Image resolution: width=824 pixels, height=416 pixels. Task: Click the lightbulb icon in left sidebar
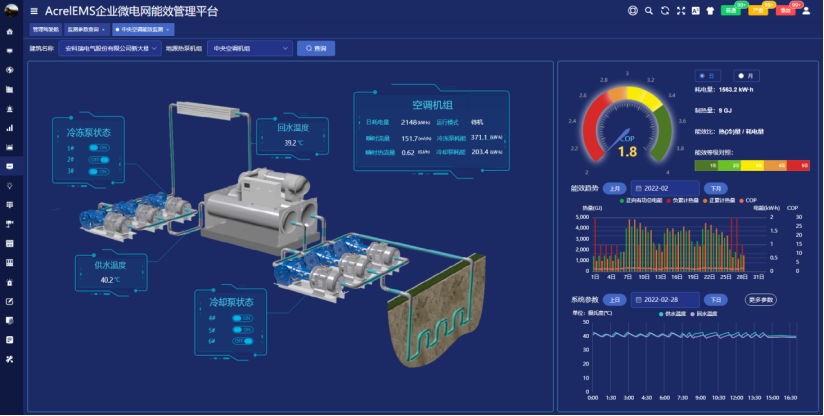(10, 185)
